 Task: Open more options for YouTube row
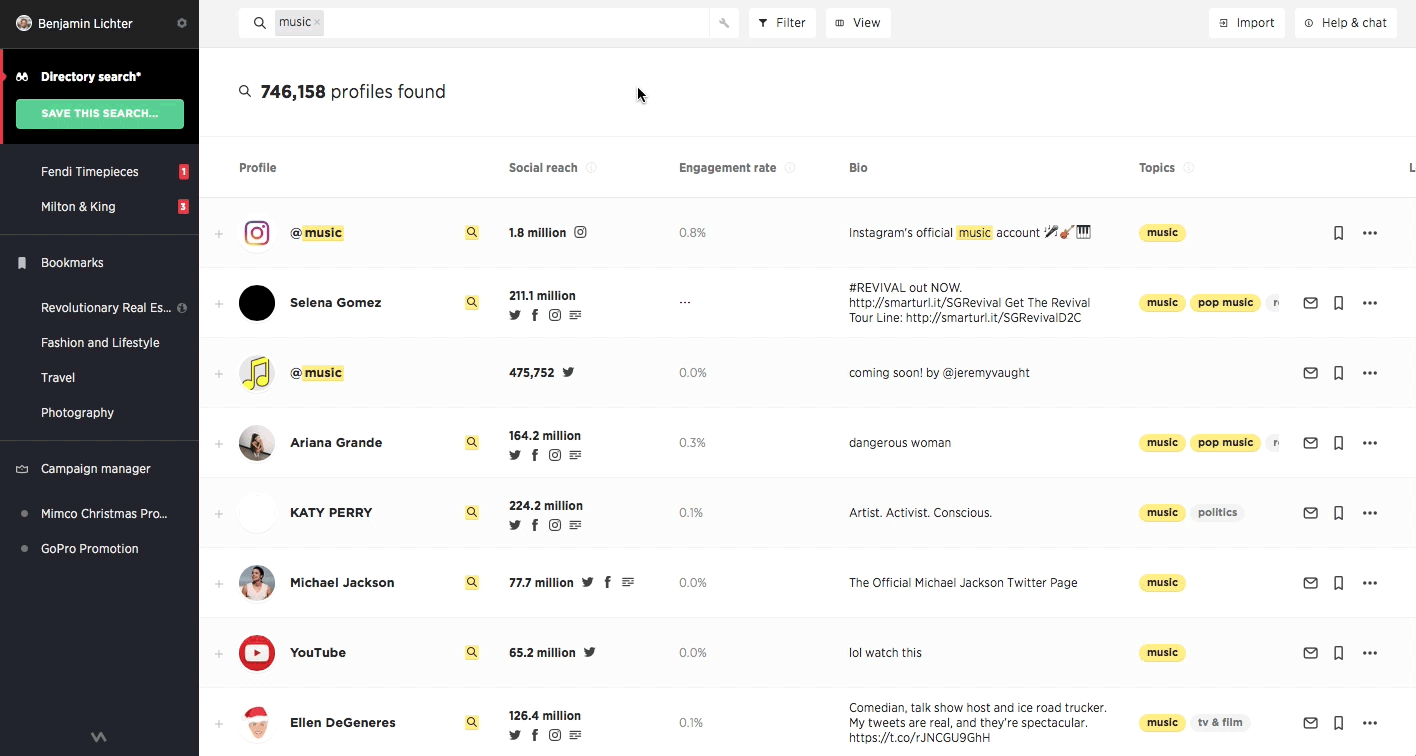1370,653
